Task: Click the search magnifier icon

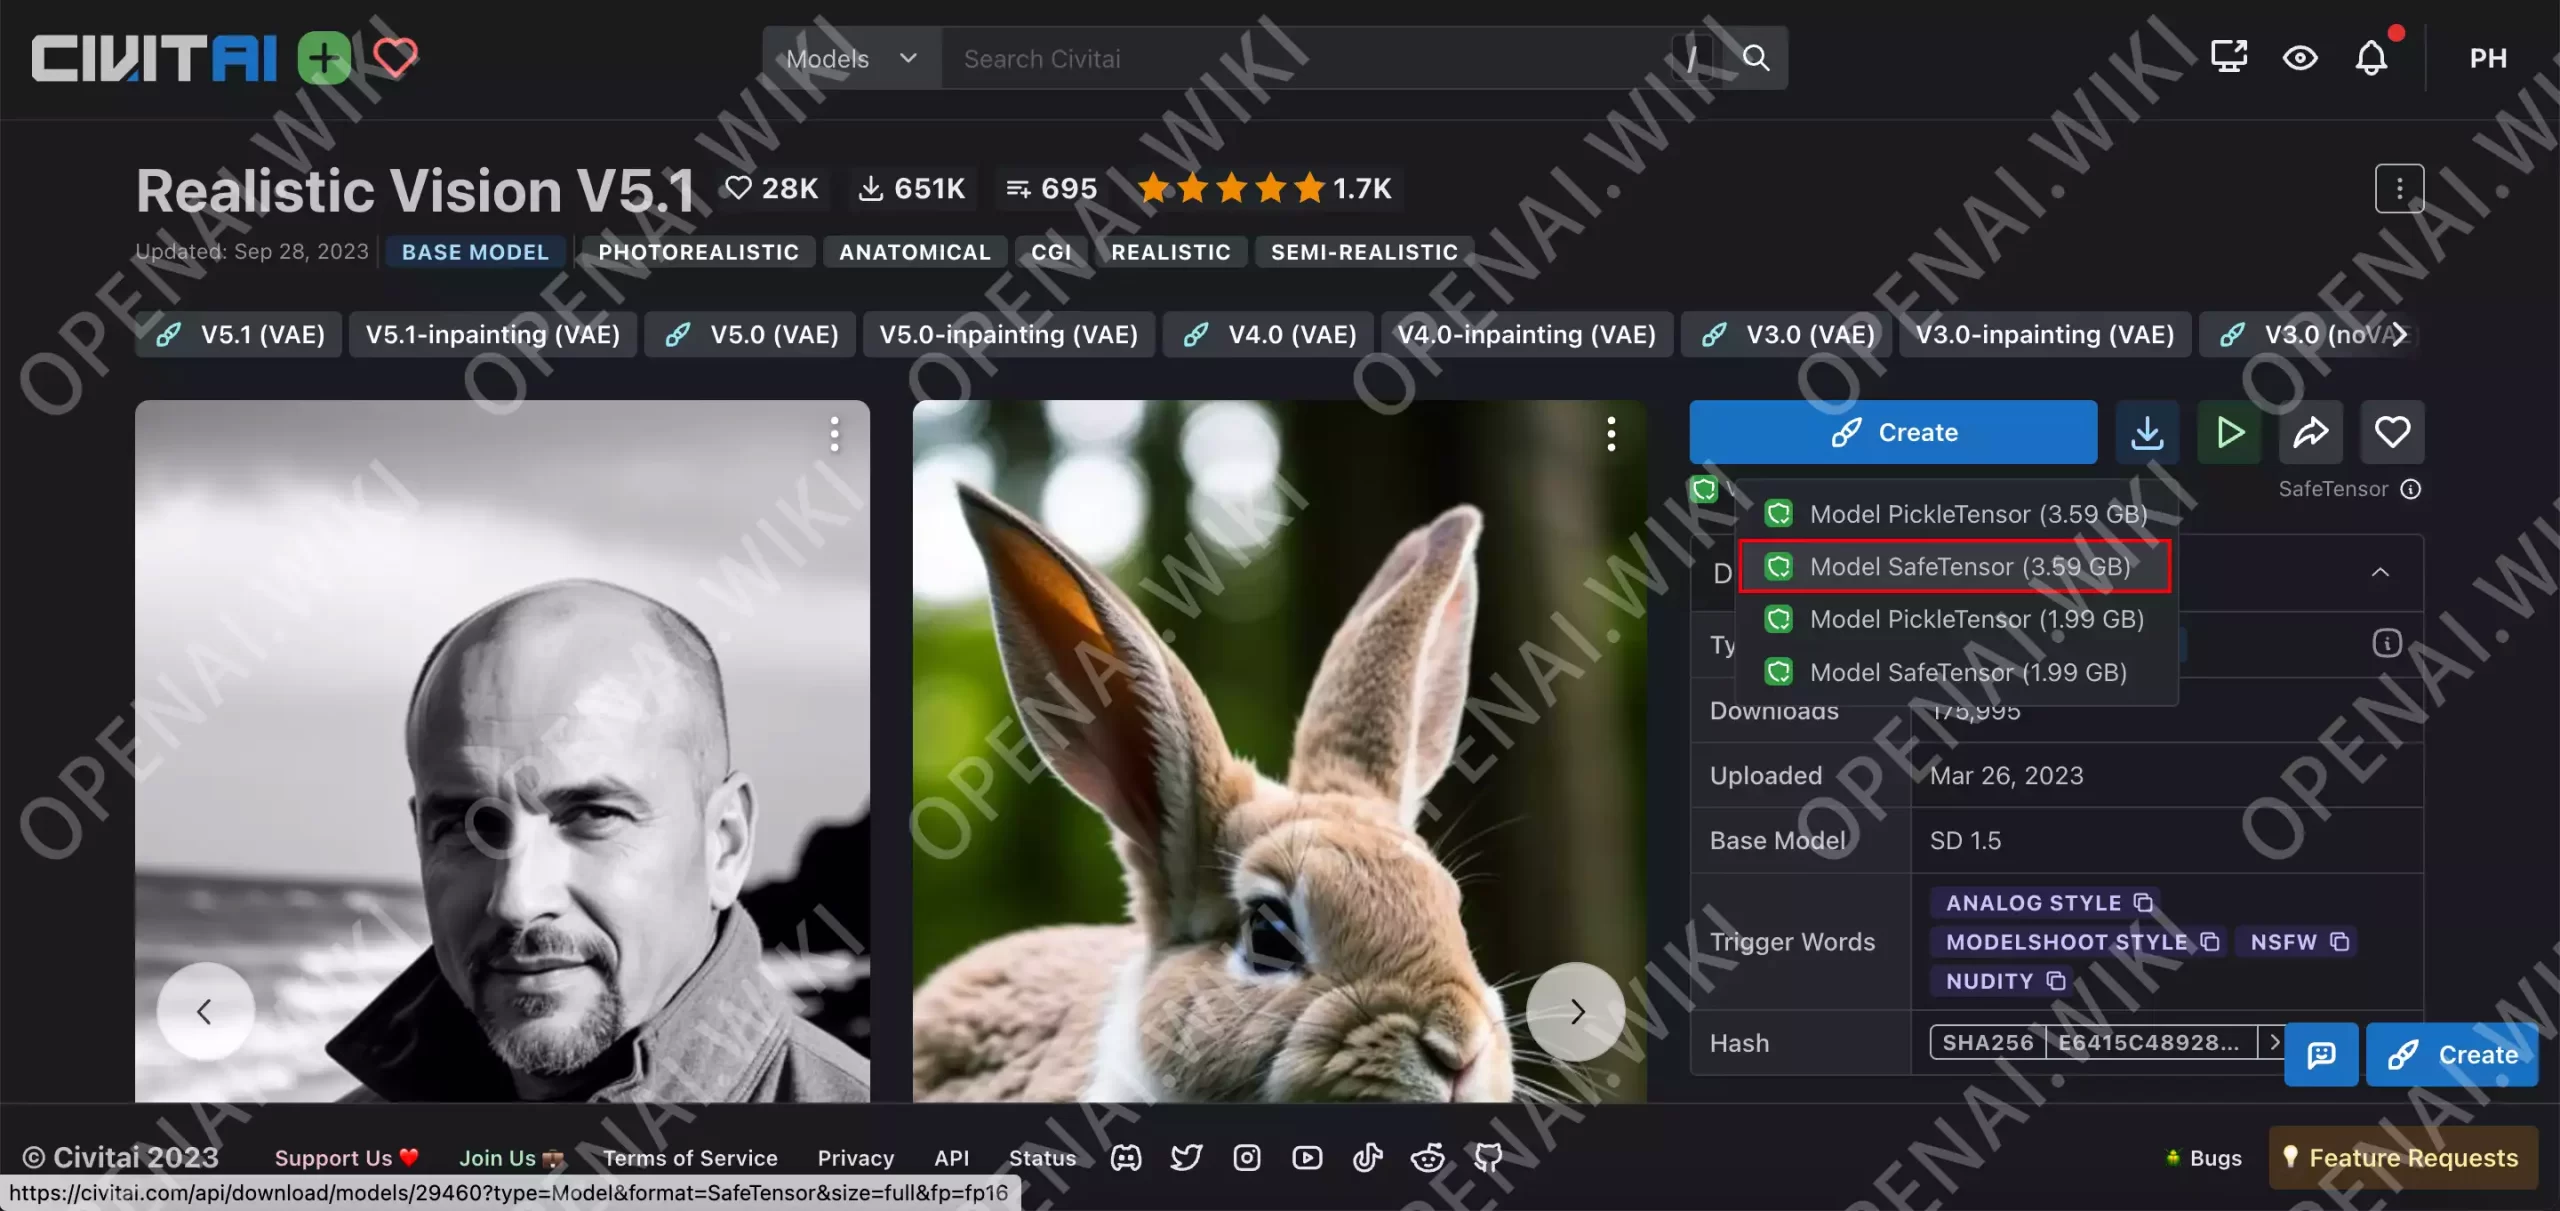Action: 1756,58
